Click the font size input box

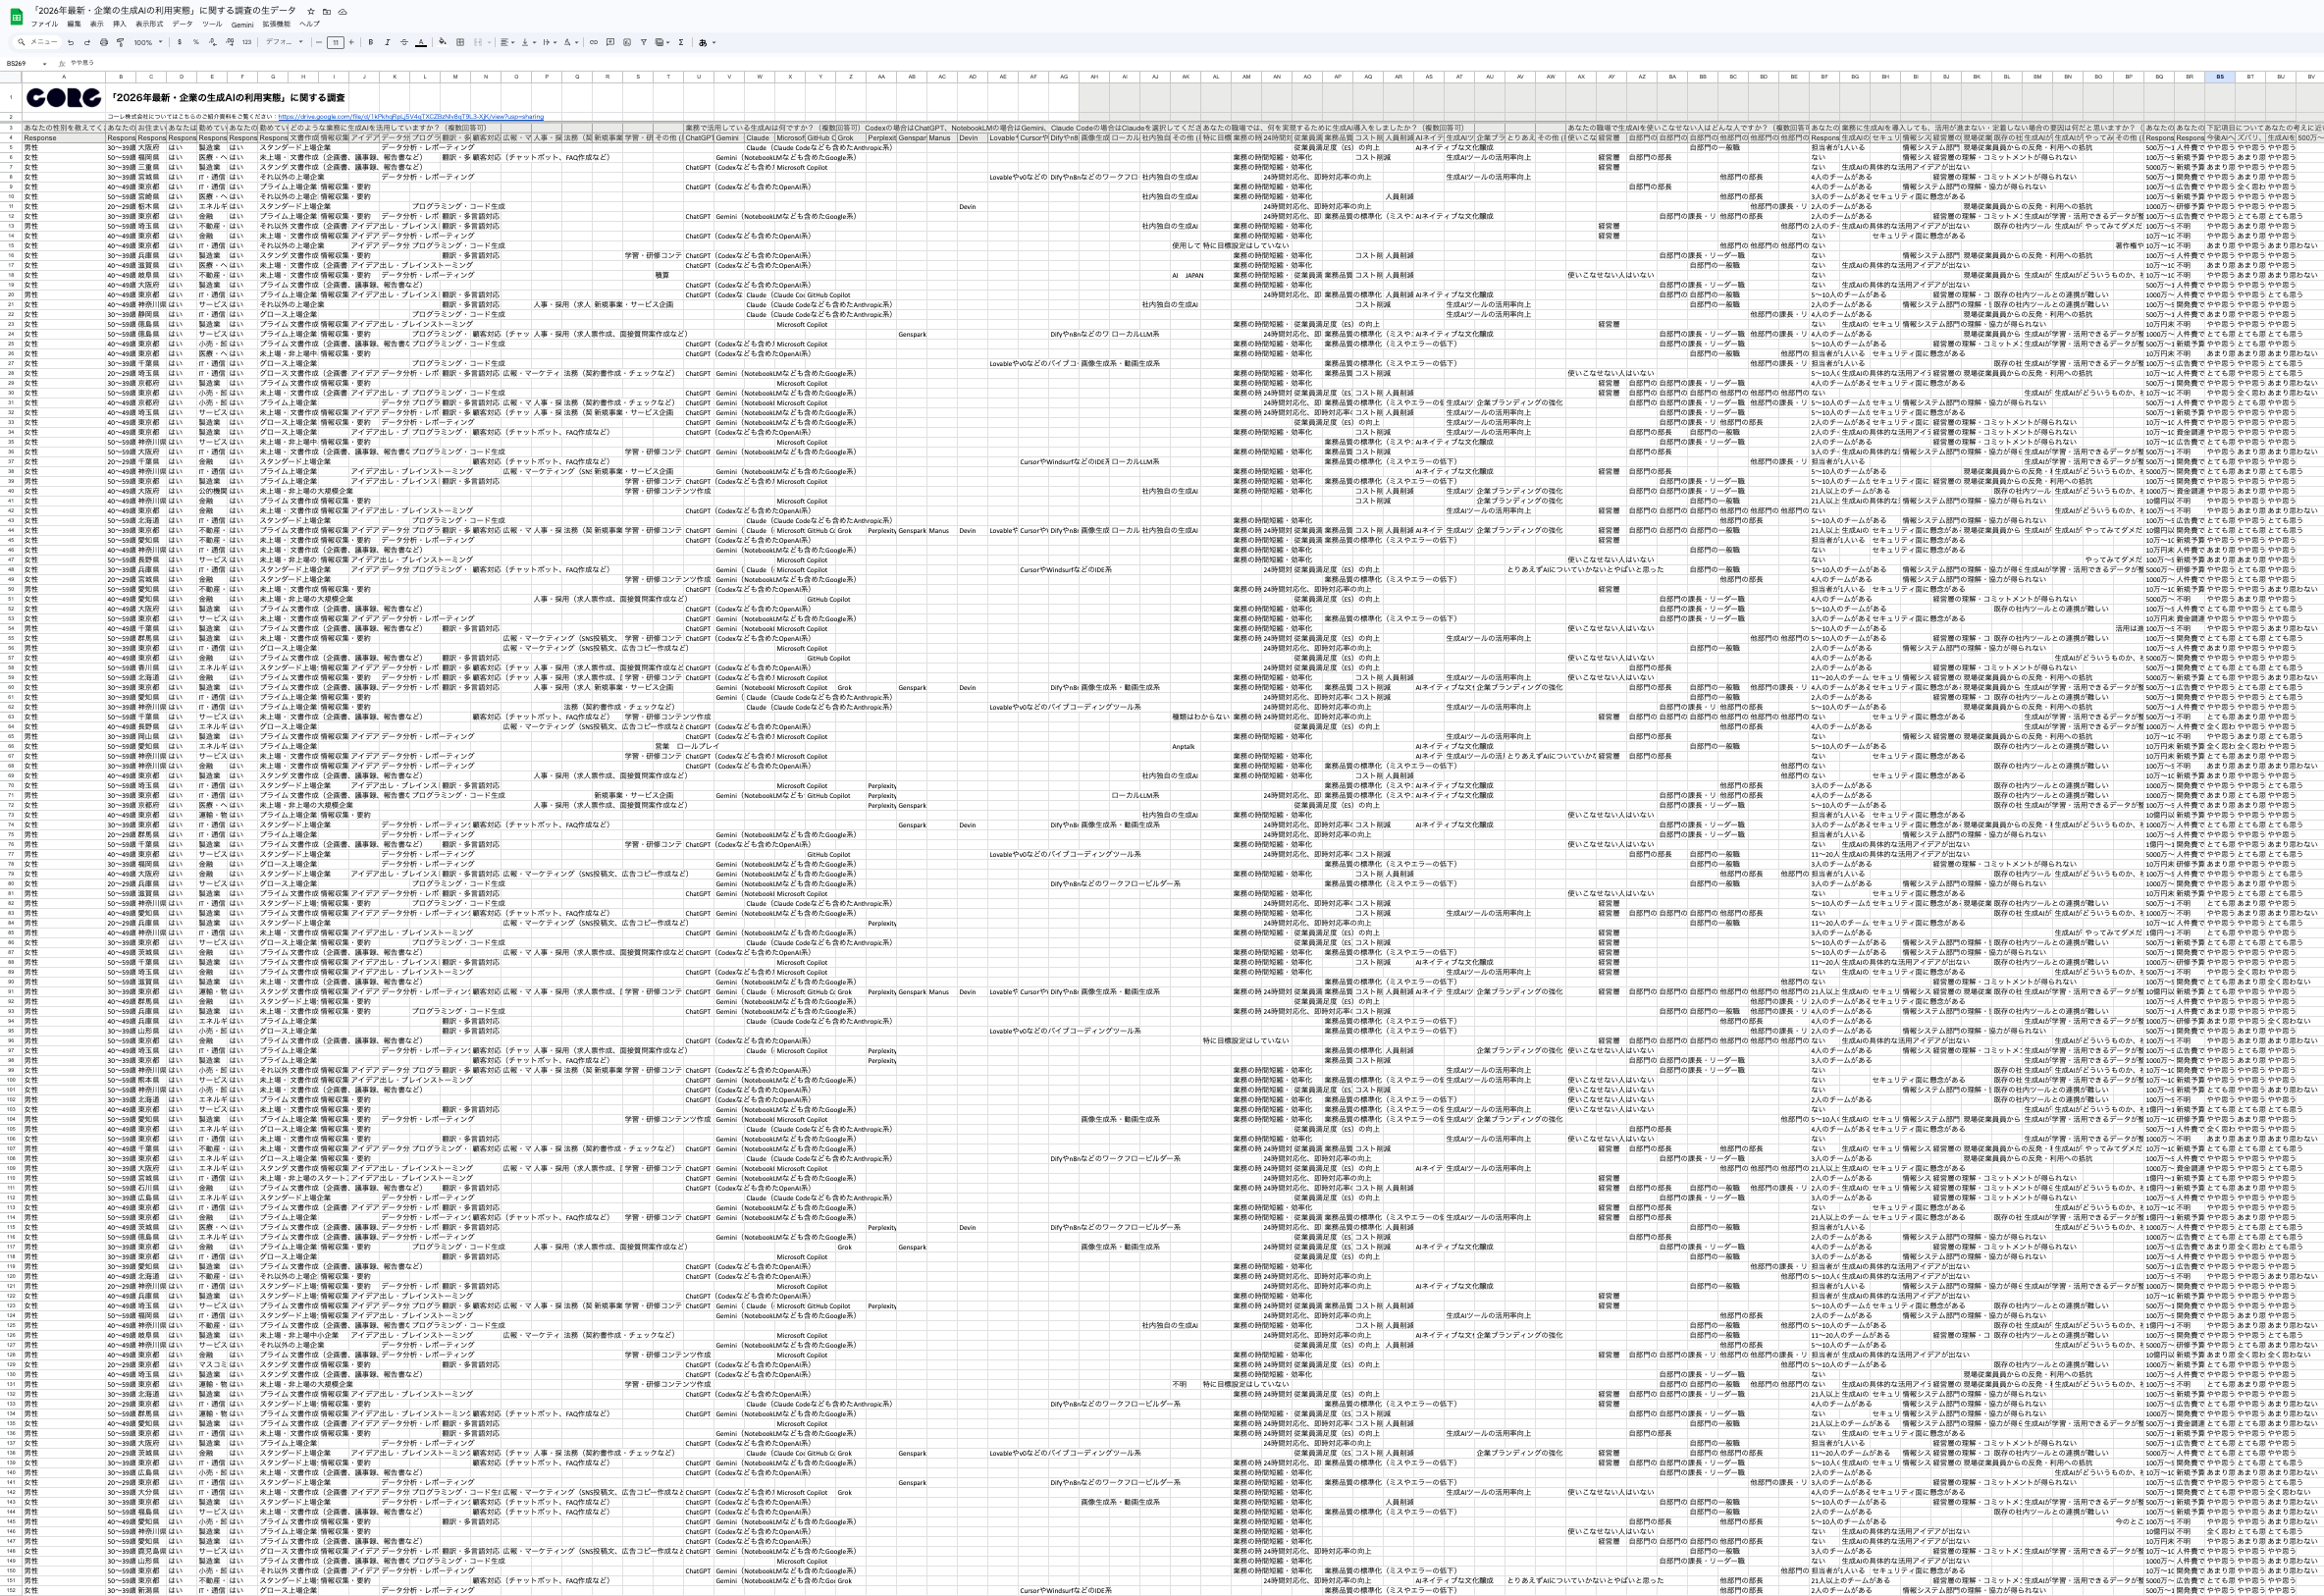click(x=335, y=43)
